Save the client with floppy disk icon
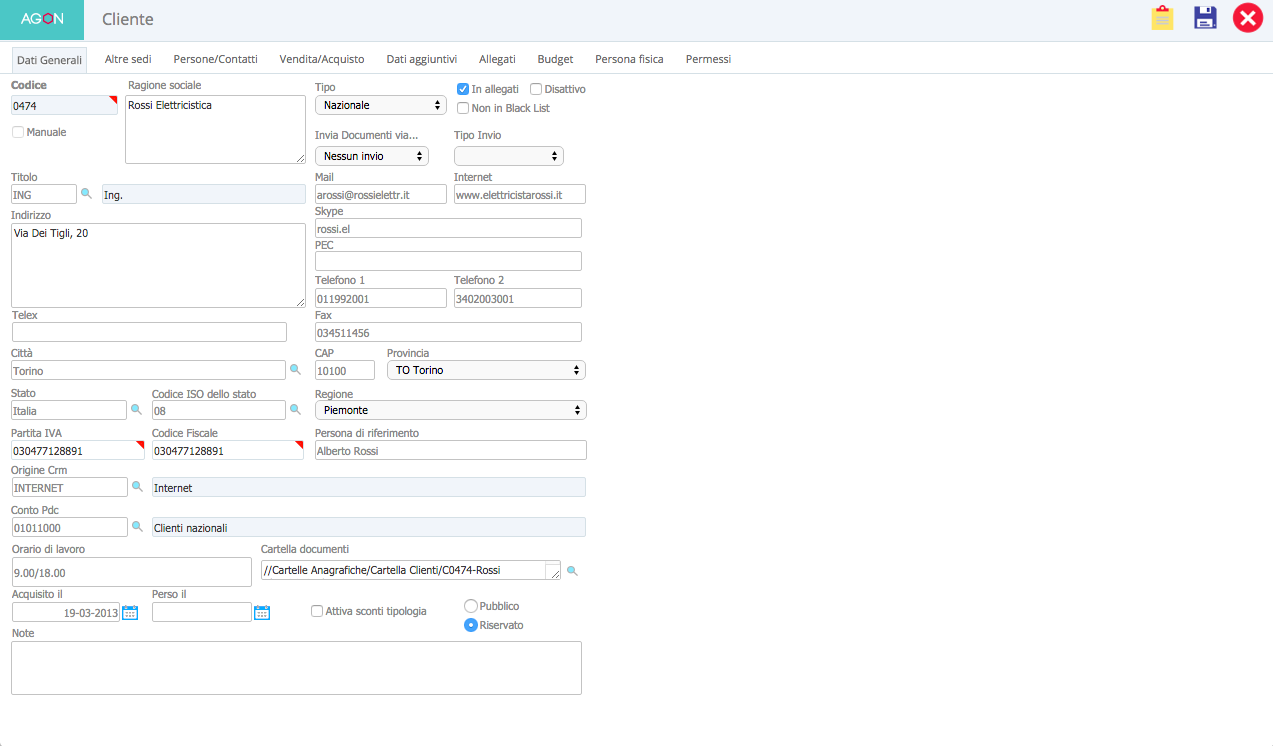The image size is (1273, 747). pos(1205,18)
